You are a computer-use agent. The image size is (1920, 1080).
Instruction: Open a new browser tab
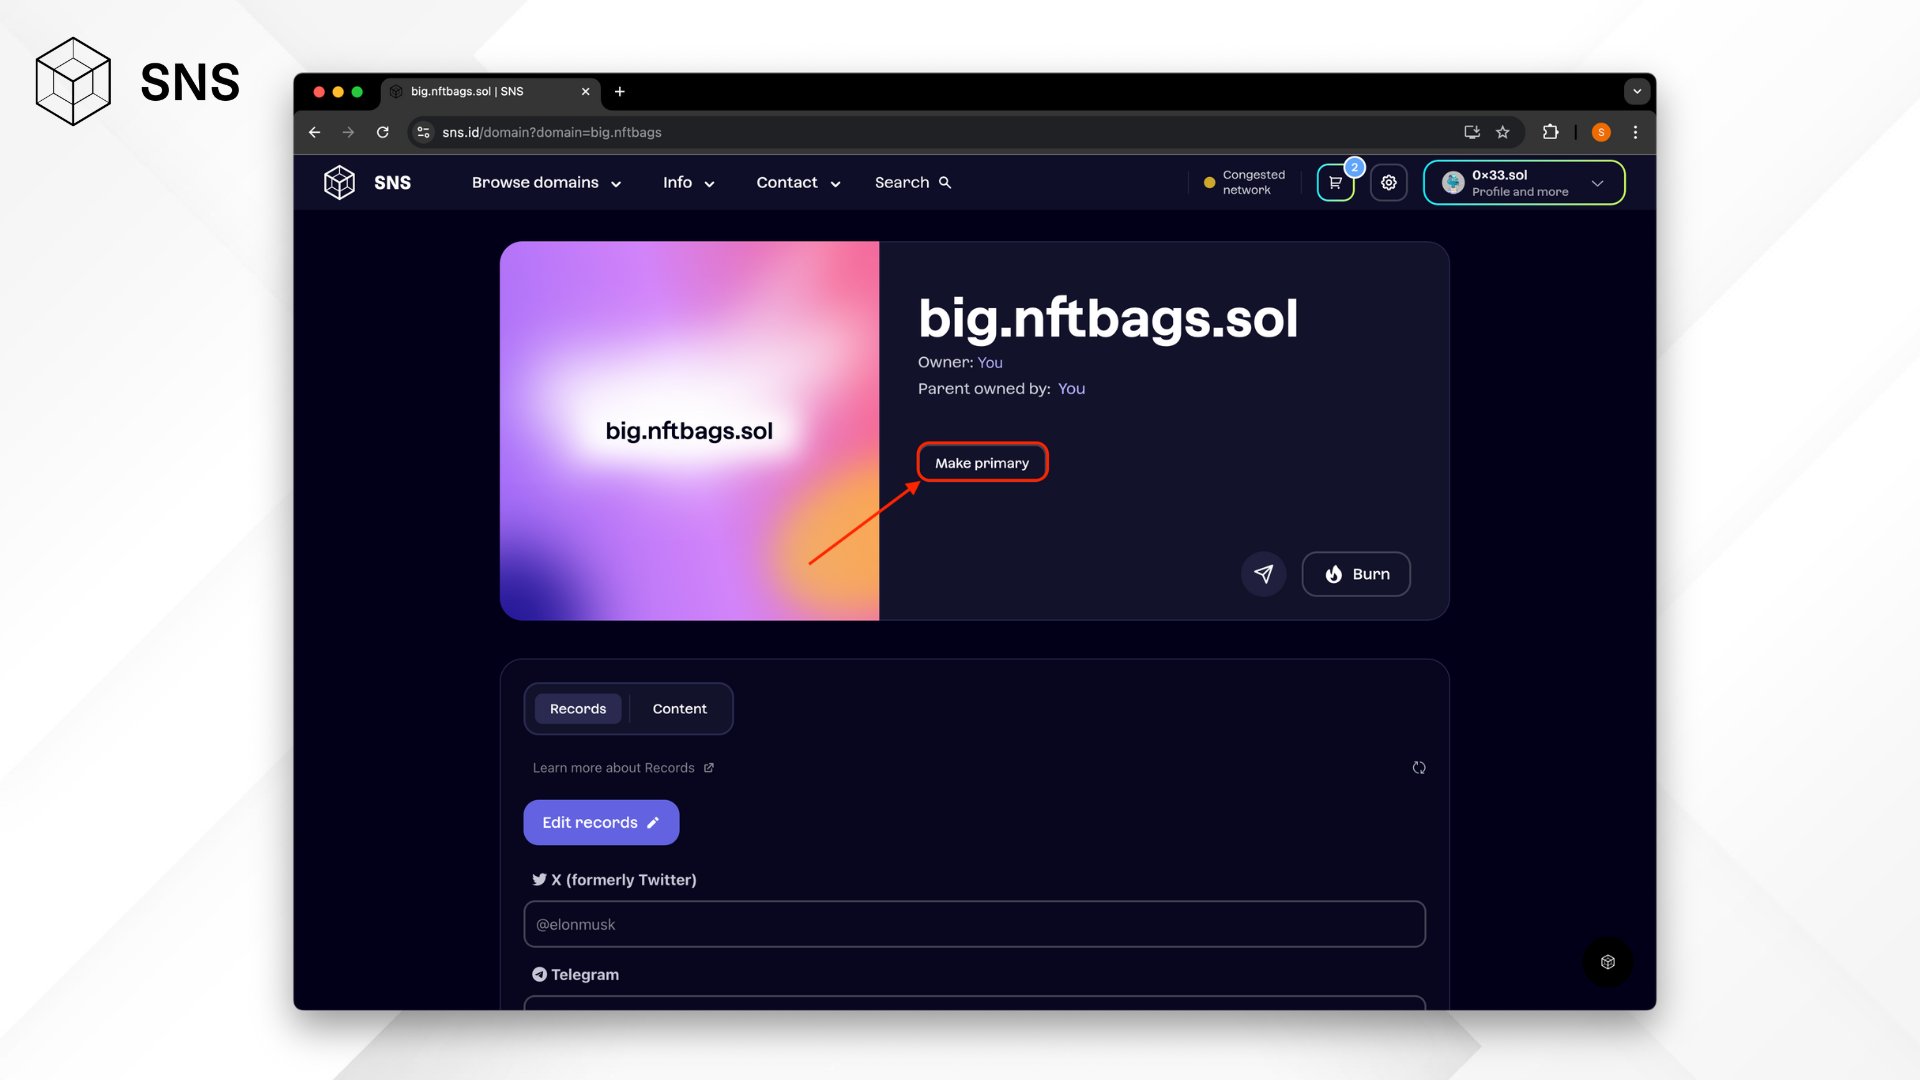pyautogui.click(x=620, y=91)
